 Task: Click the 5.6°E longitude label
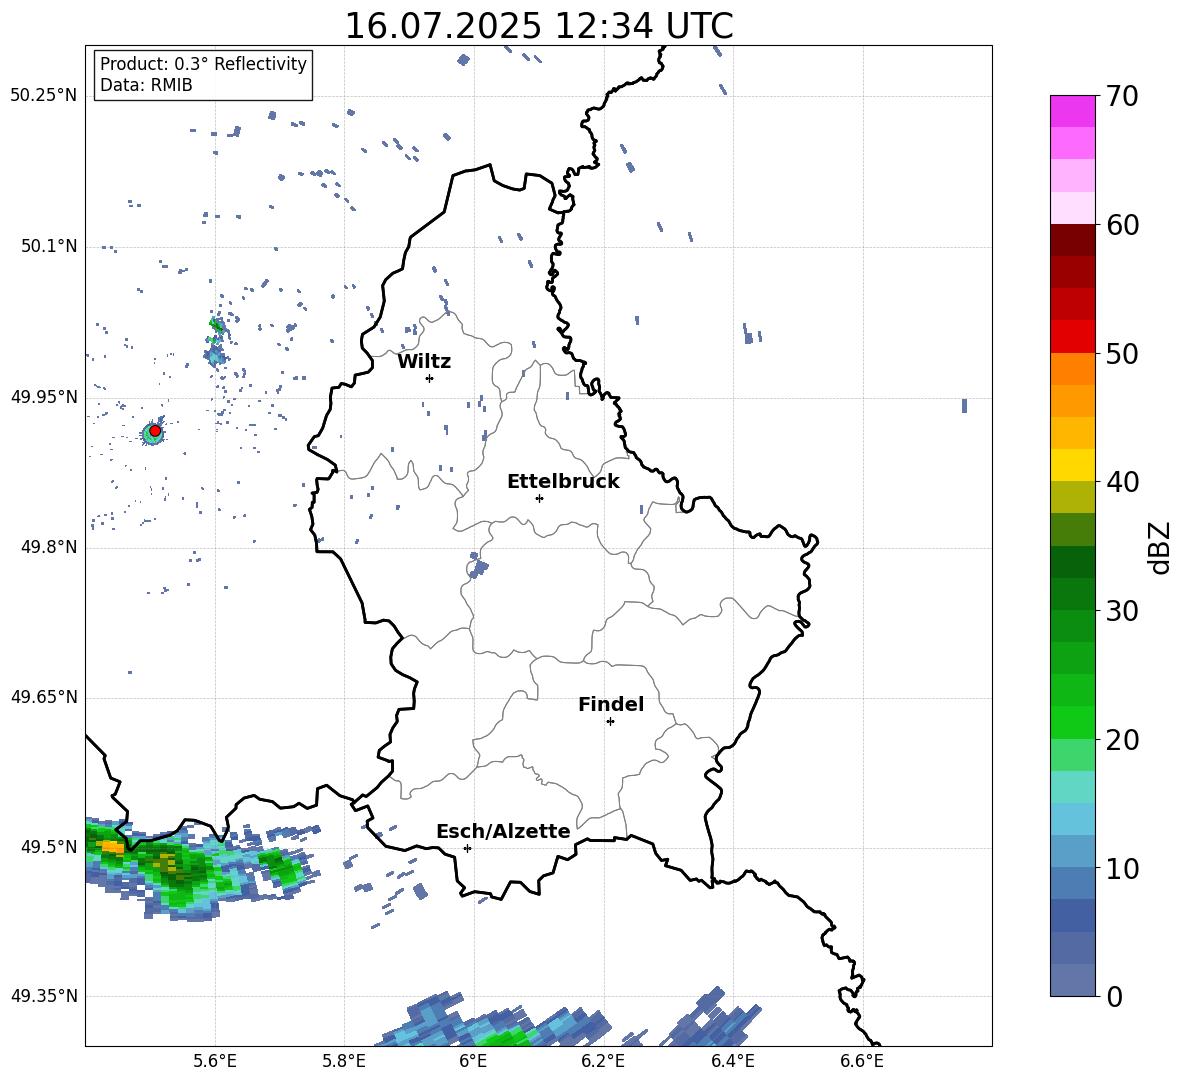pyautogui.click(x=215, y=1061)
